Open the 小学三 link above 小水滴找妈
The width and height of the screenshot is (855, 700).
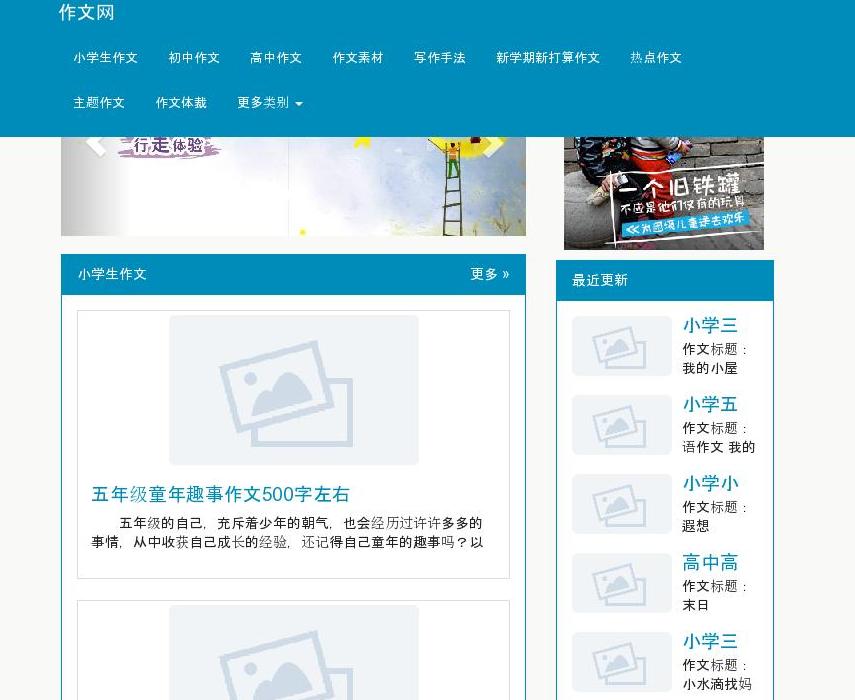point(710,642)
